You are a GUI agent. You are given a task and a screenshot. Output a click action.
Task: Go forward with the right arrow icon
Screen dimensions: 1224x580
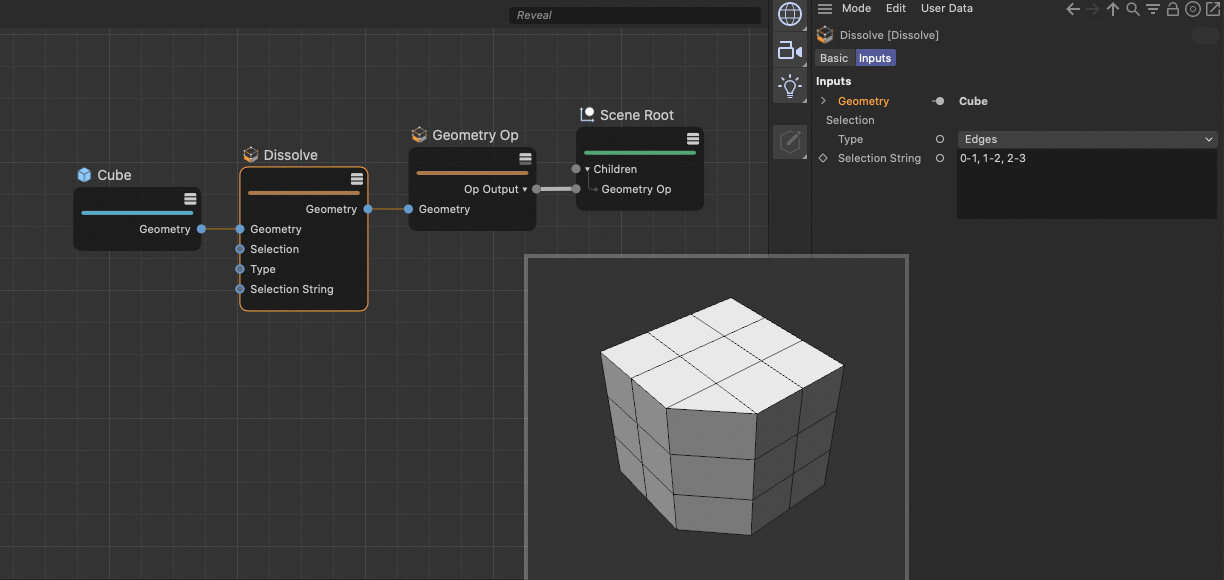[1093, 9]
